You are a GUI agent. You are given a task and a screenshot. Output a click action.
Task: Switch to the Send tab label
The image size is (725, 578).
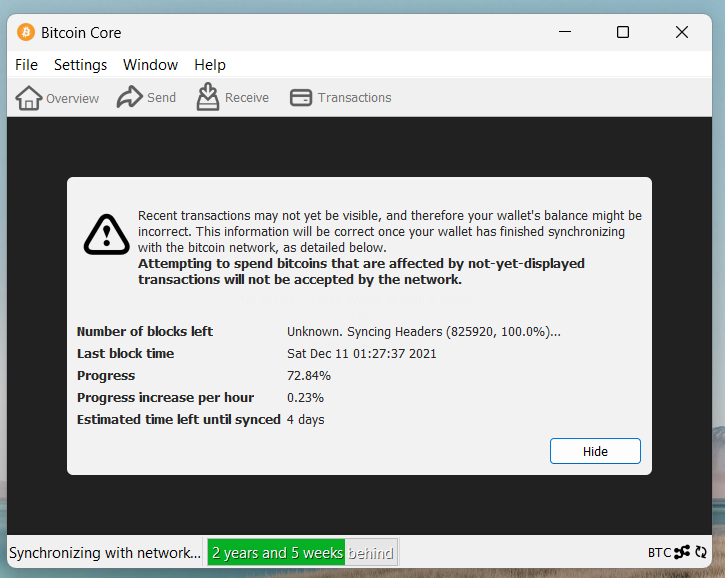pos(161,98)
